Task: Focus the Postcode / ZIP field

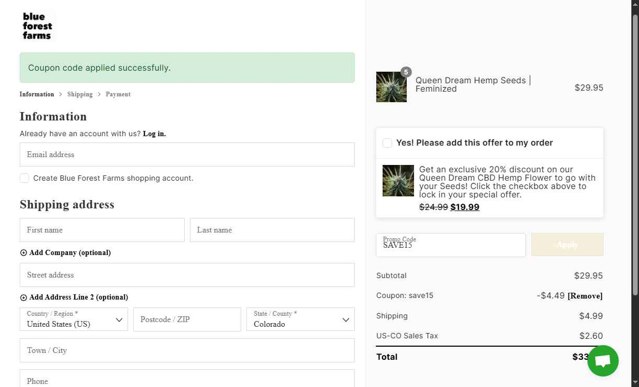Action: click(x=187, y=319)
